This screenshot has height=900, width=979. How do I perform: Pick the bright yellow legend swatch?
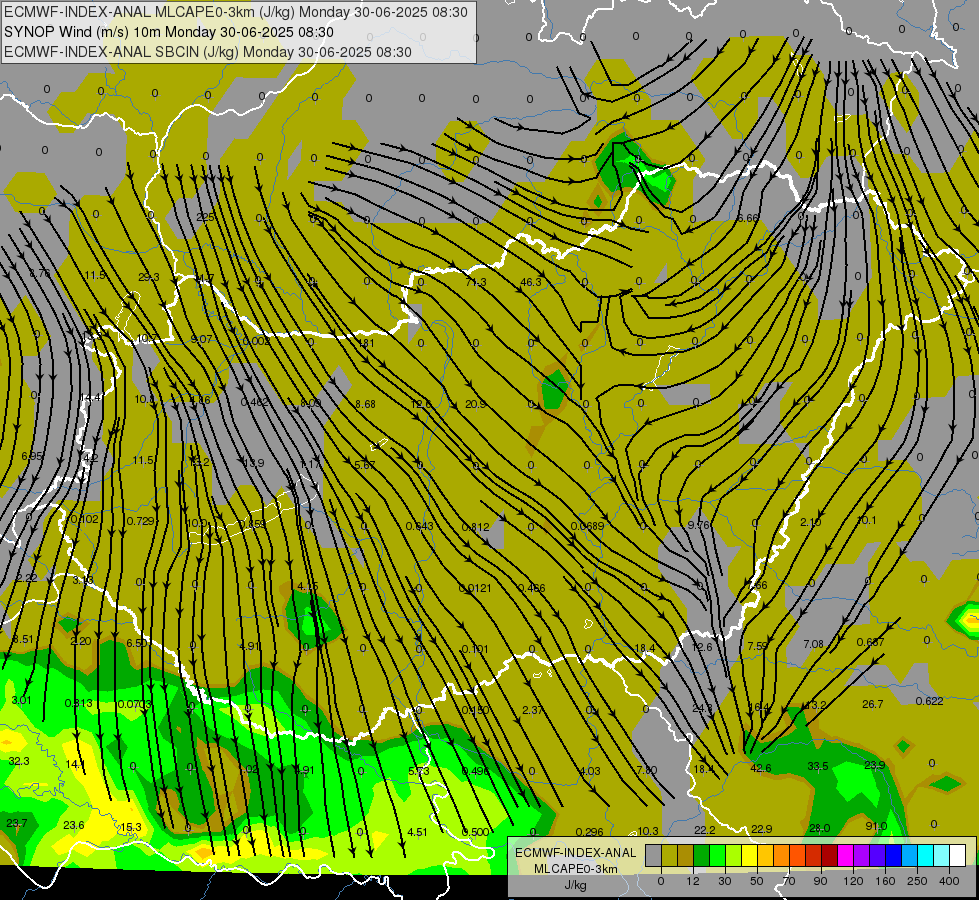pyautogui.click(x=750, y=855)
